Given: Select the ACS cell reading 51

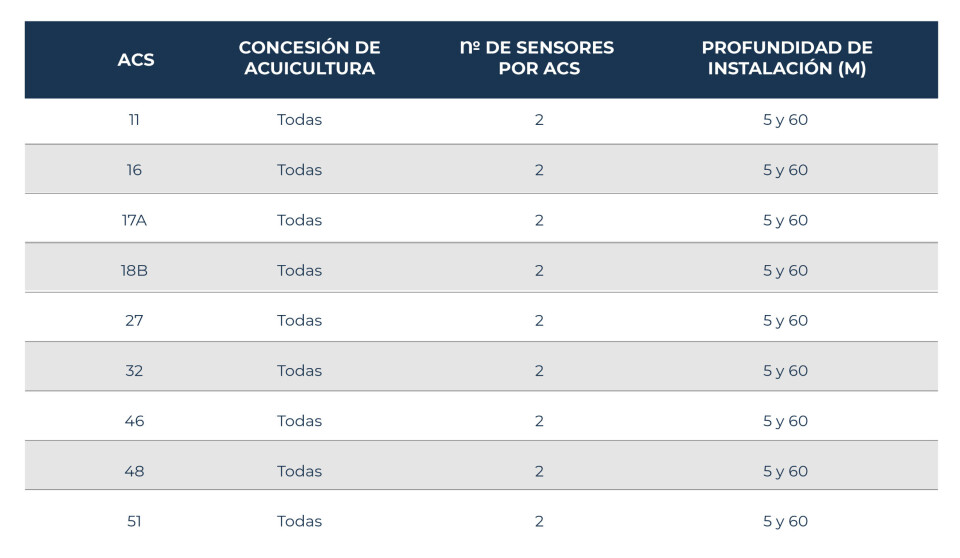Looking at the screenshot, I should tap(134, 521).
